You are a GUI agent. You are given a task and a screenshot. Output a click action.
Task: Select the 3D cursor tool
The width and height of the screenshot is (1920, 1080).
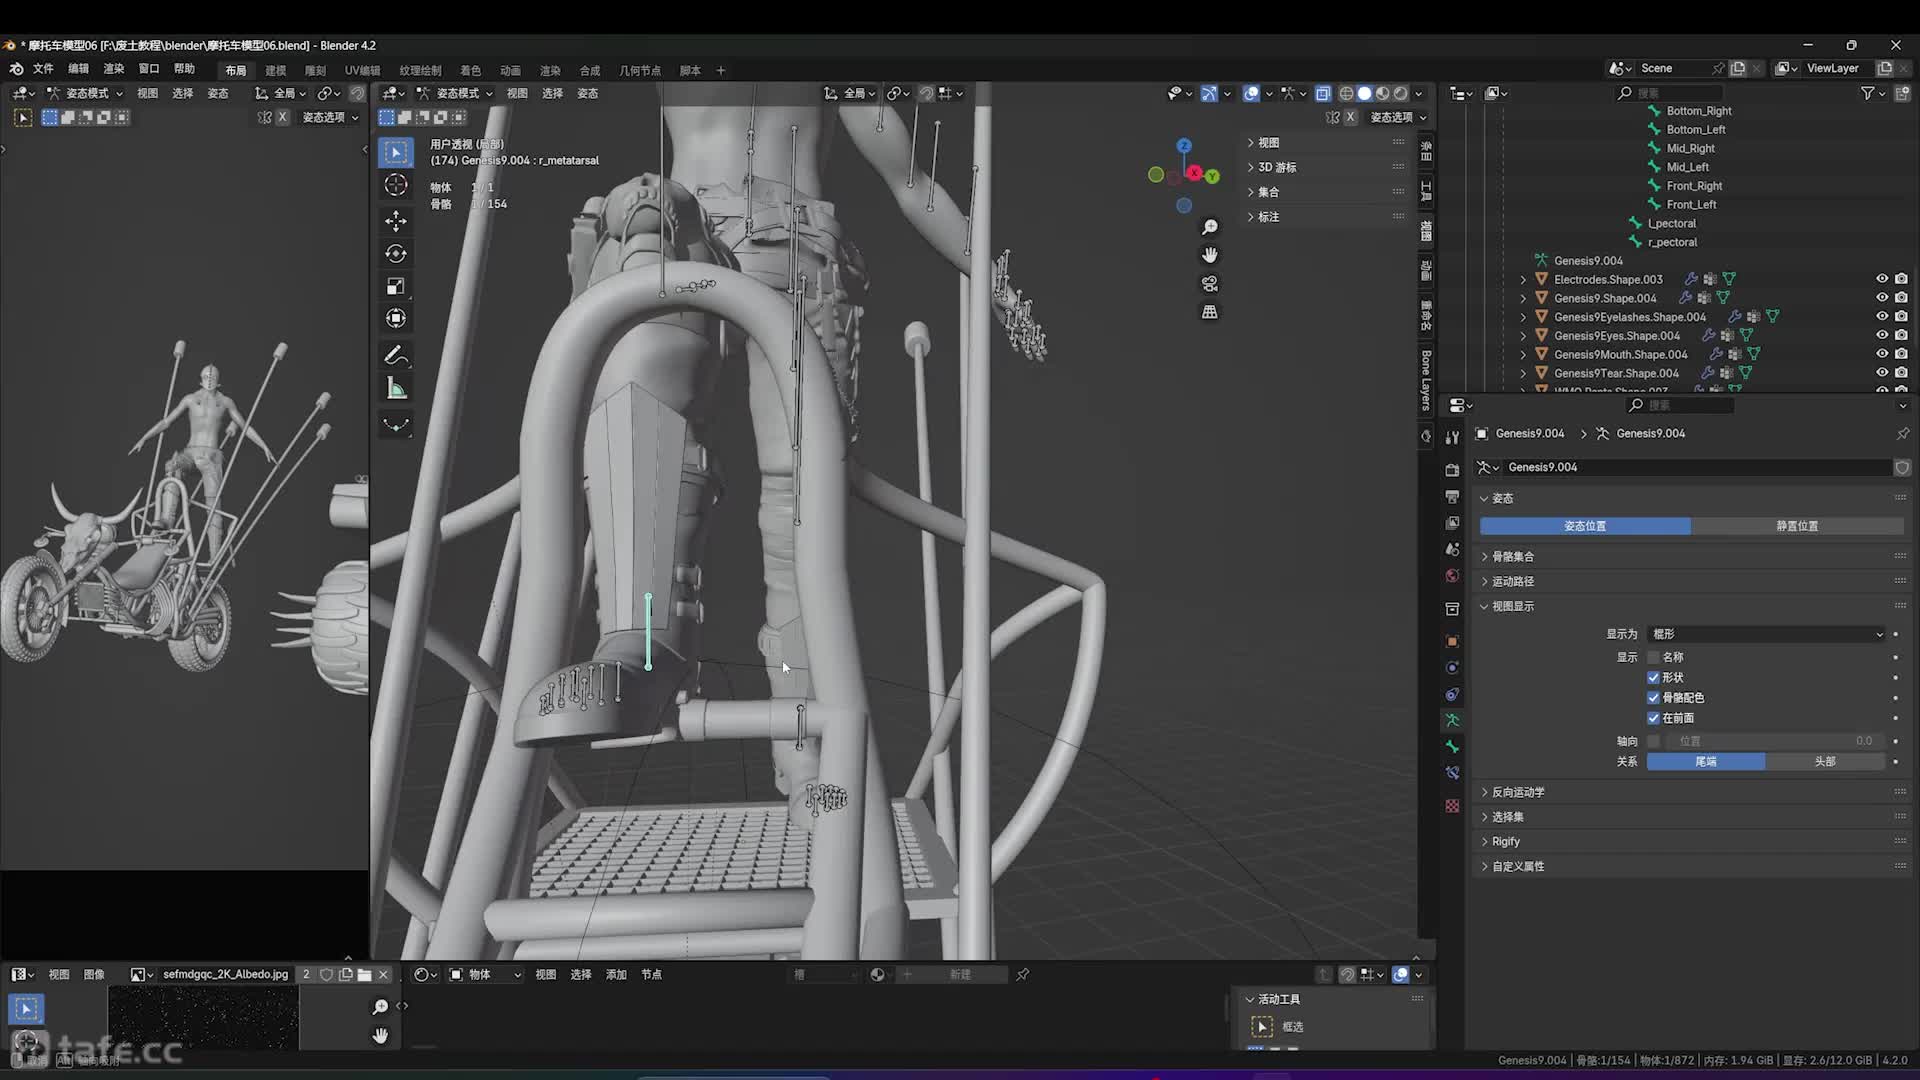[396, 185]
